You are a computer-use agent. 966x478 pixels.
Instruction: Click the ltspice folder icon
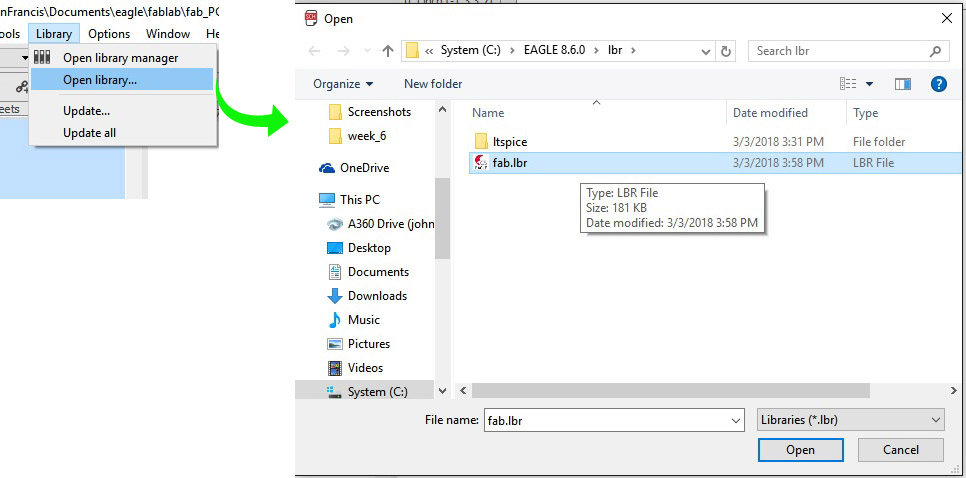point(481,141)
